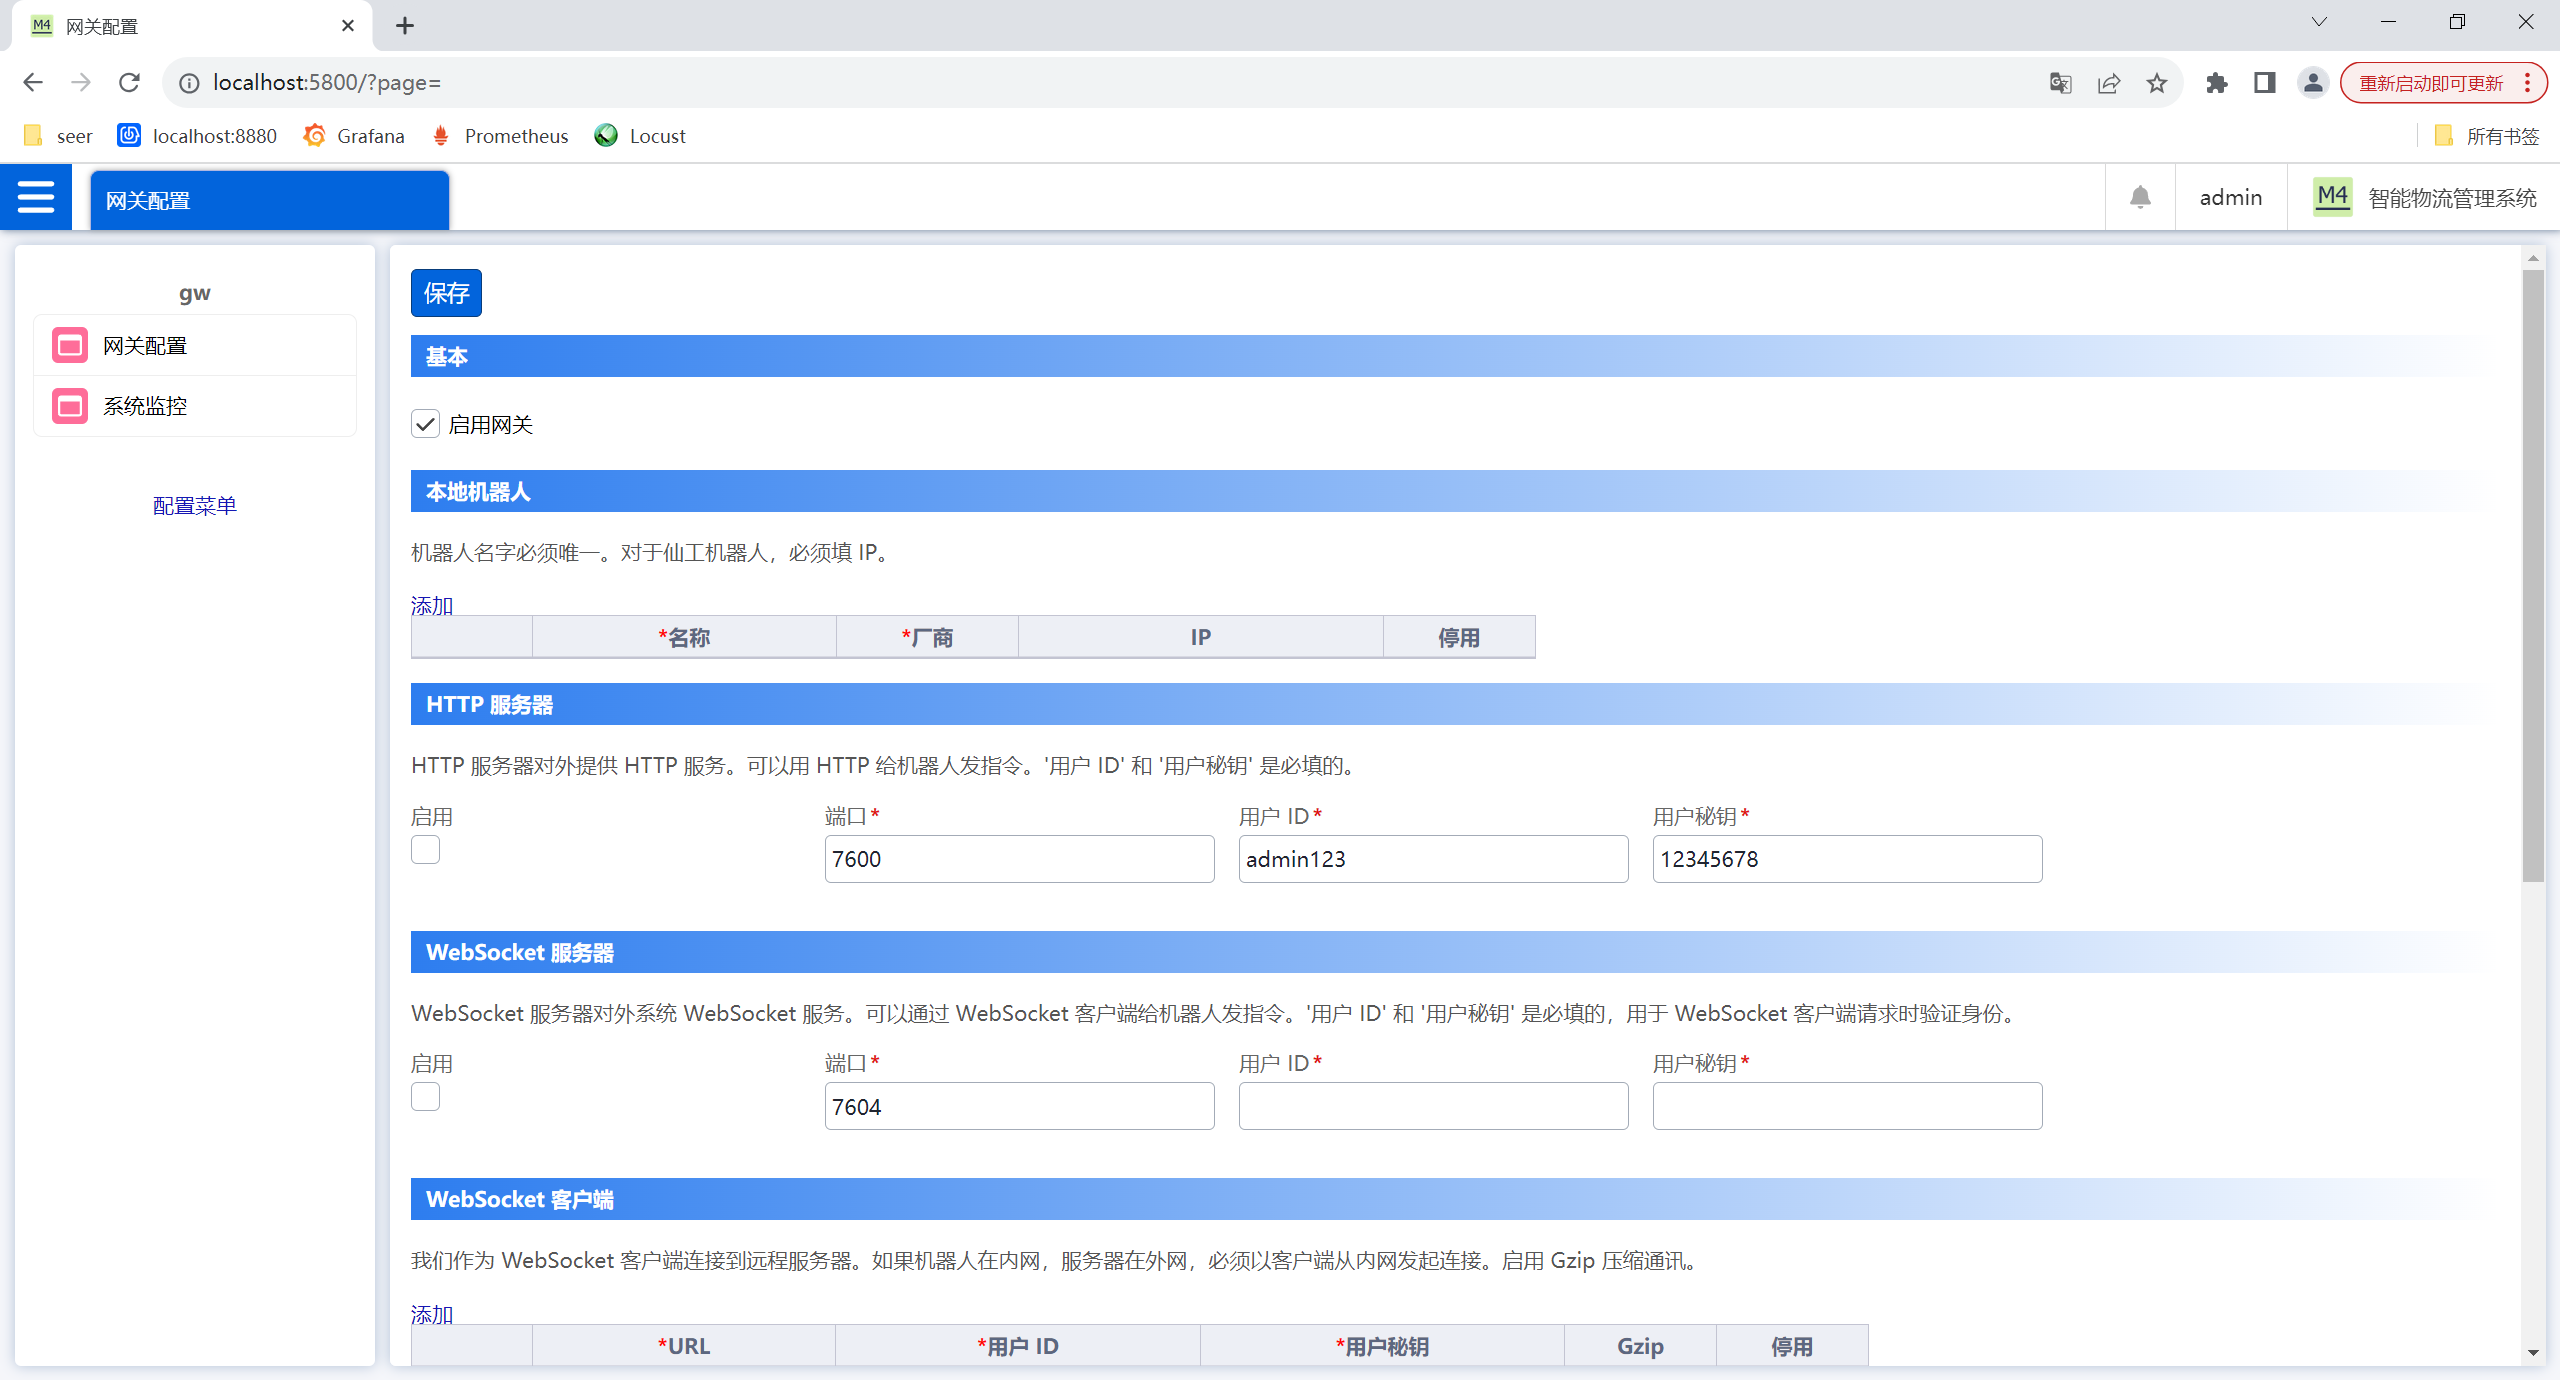Image resolution: width=2560 pixels, height=1380 pixels.
Task: Click the site information icon in address bar
Action: click(x=189, y=83)
